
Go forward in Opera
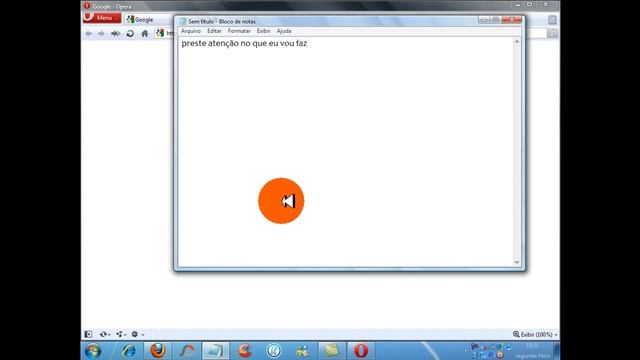point(101,33)
